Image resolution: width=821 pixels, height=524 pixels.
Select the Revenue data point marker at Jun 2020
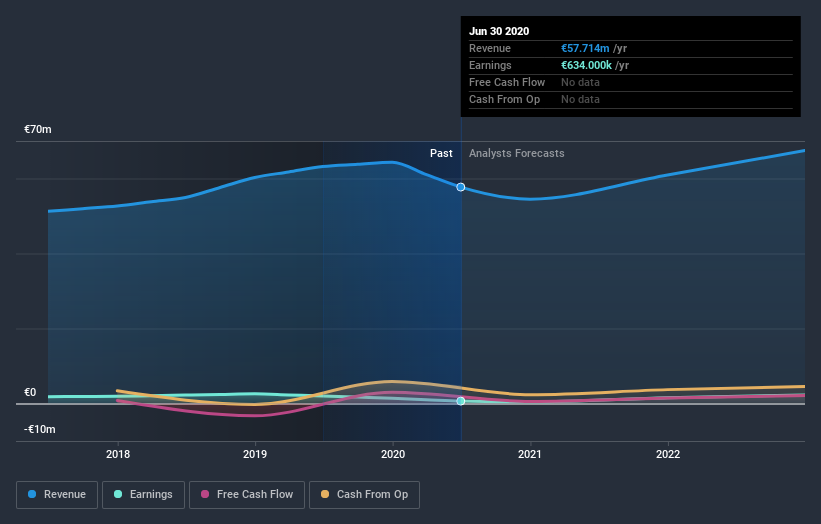coord(461,187)
